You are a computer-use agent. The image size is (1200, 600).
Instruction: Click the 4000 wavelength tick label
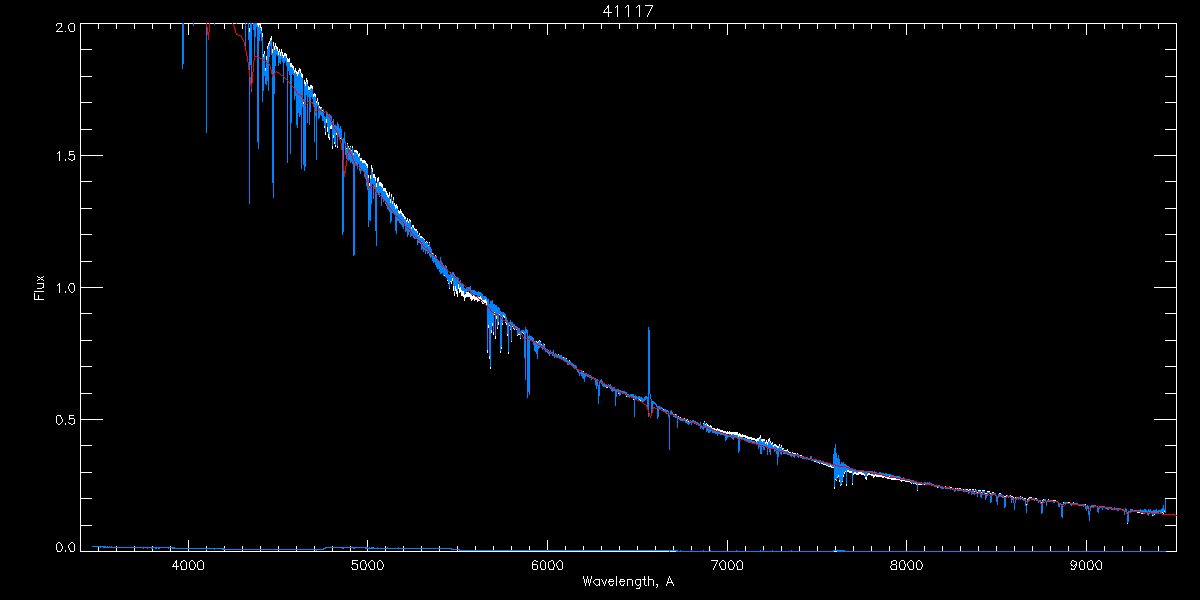[188, 566]
